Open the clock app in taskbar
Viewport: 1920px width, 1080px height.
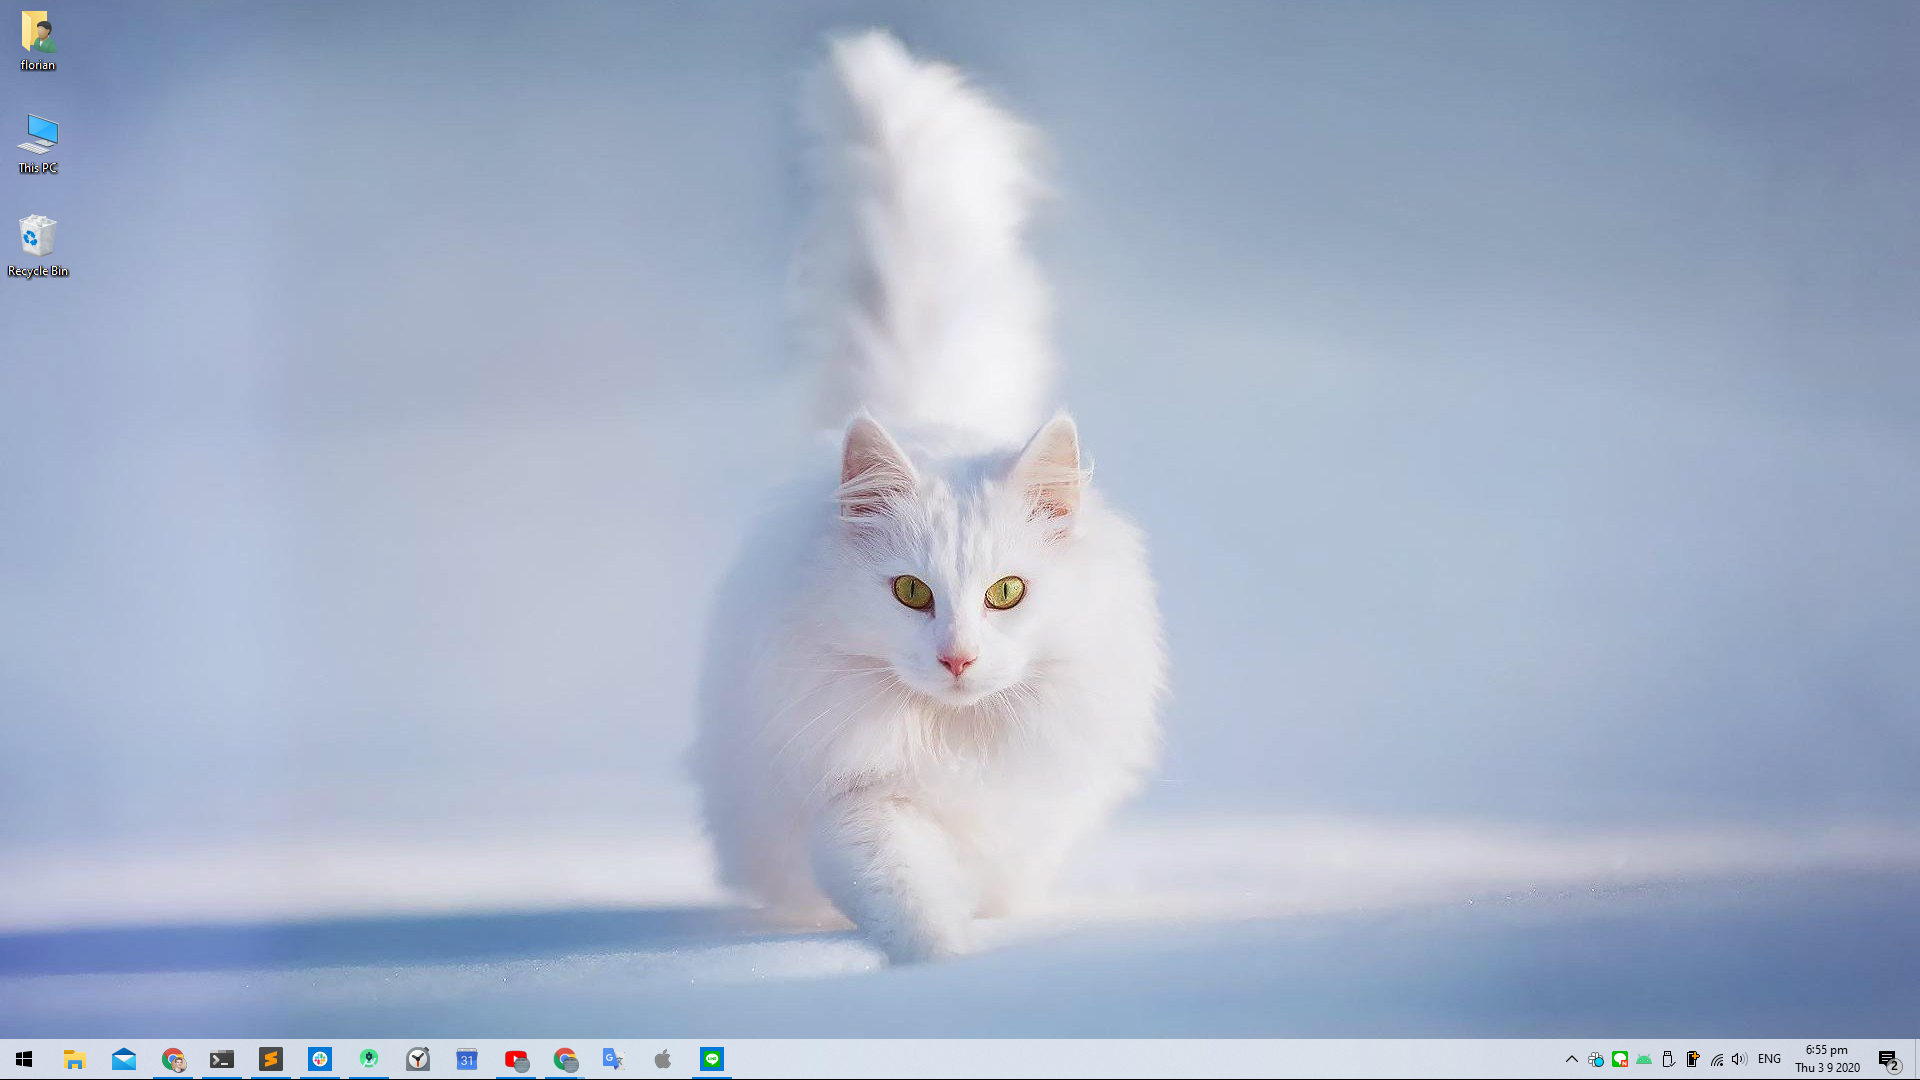pyautogui.click(x=418, y=1059)
